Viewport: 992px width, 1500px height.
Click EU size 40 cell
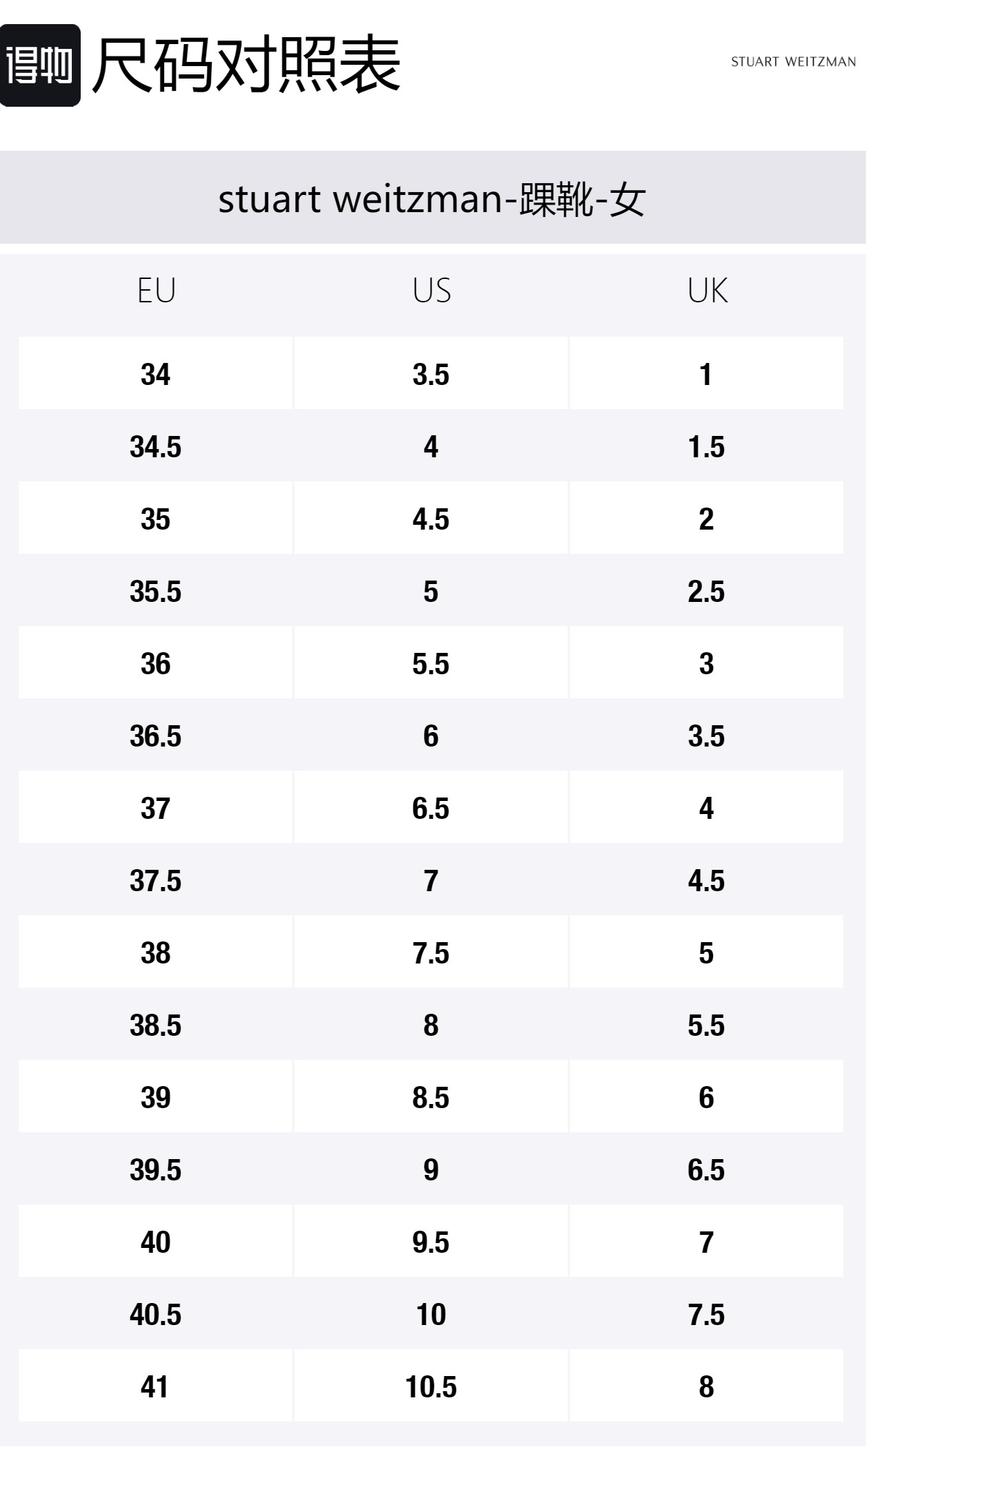pyautogui.click(x=156, y=1242)
